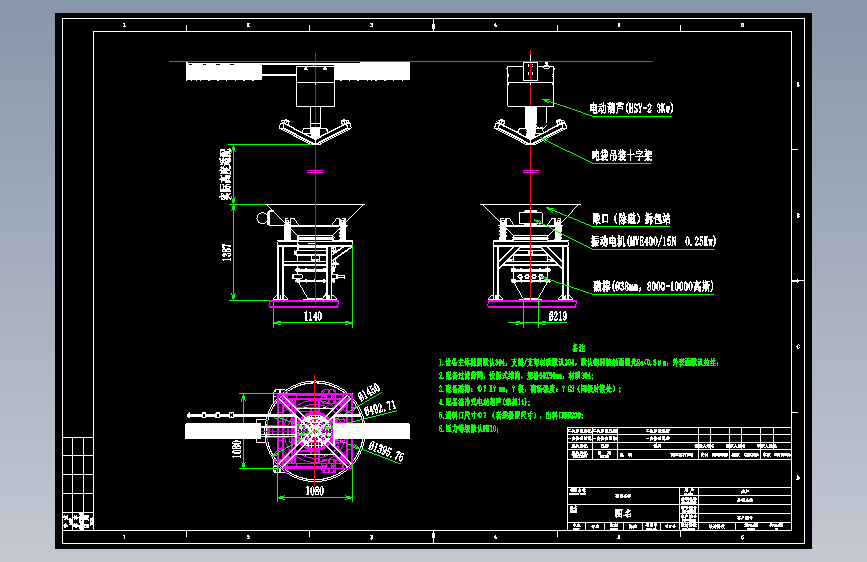Click the "Φ219" outlet diameter dimension

pos(557,316)
